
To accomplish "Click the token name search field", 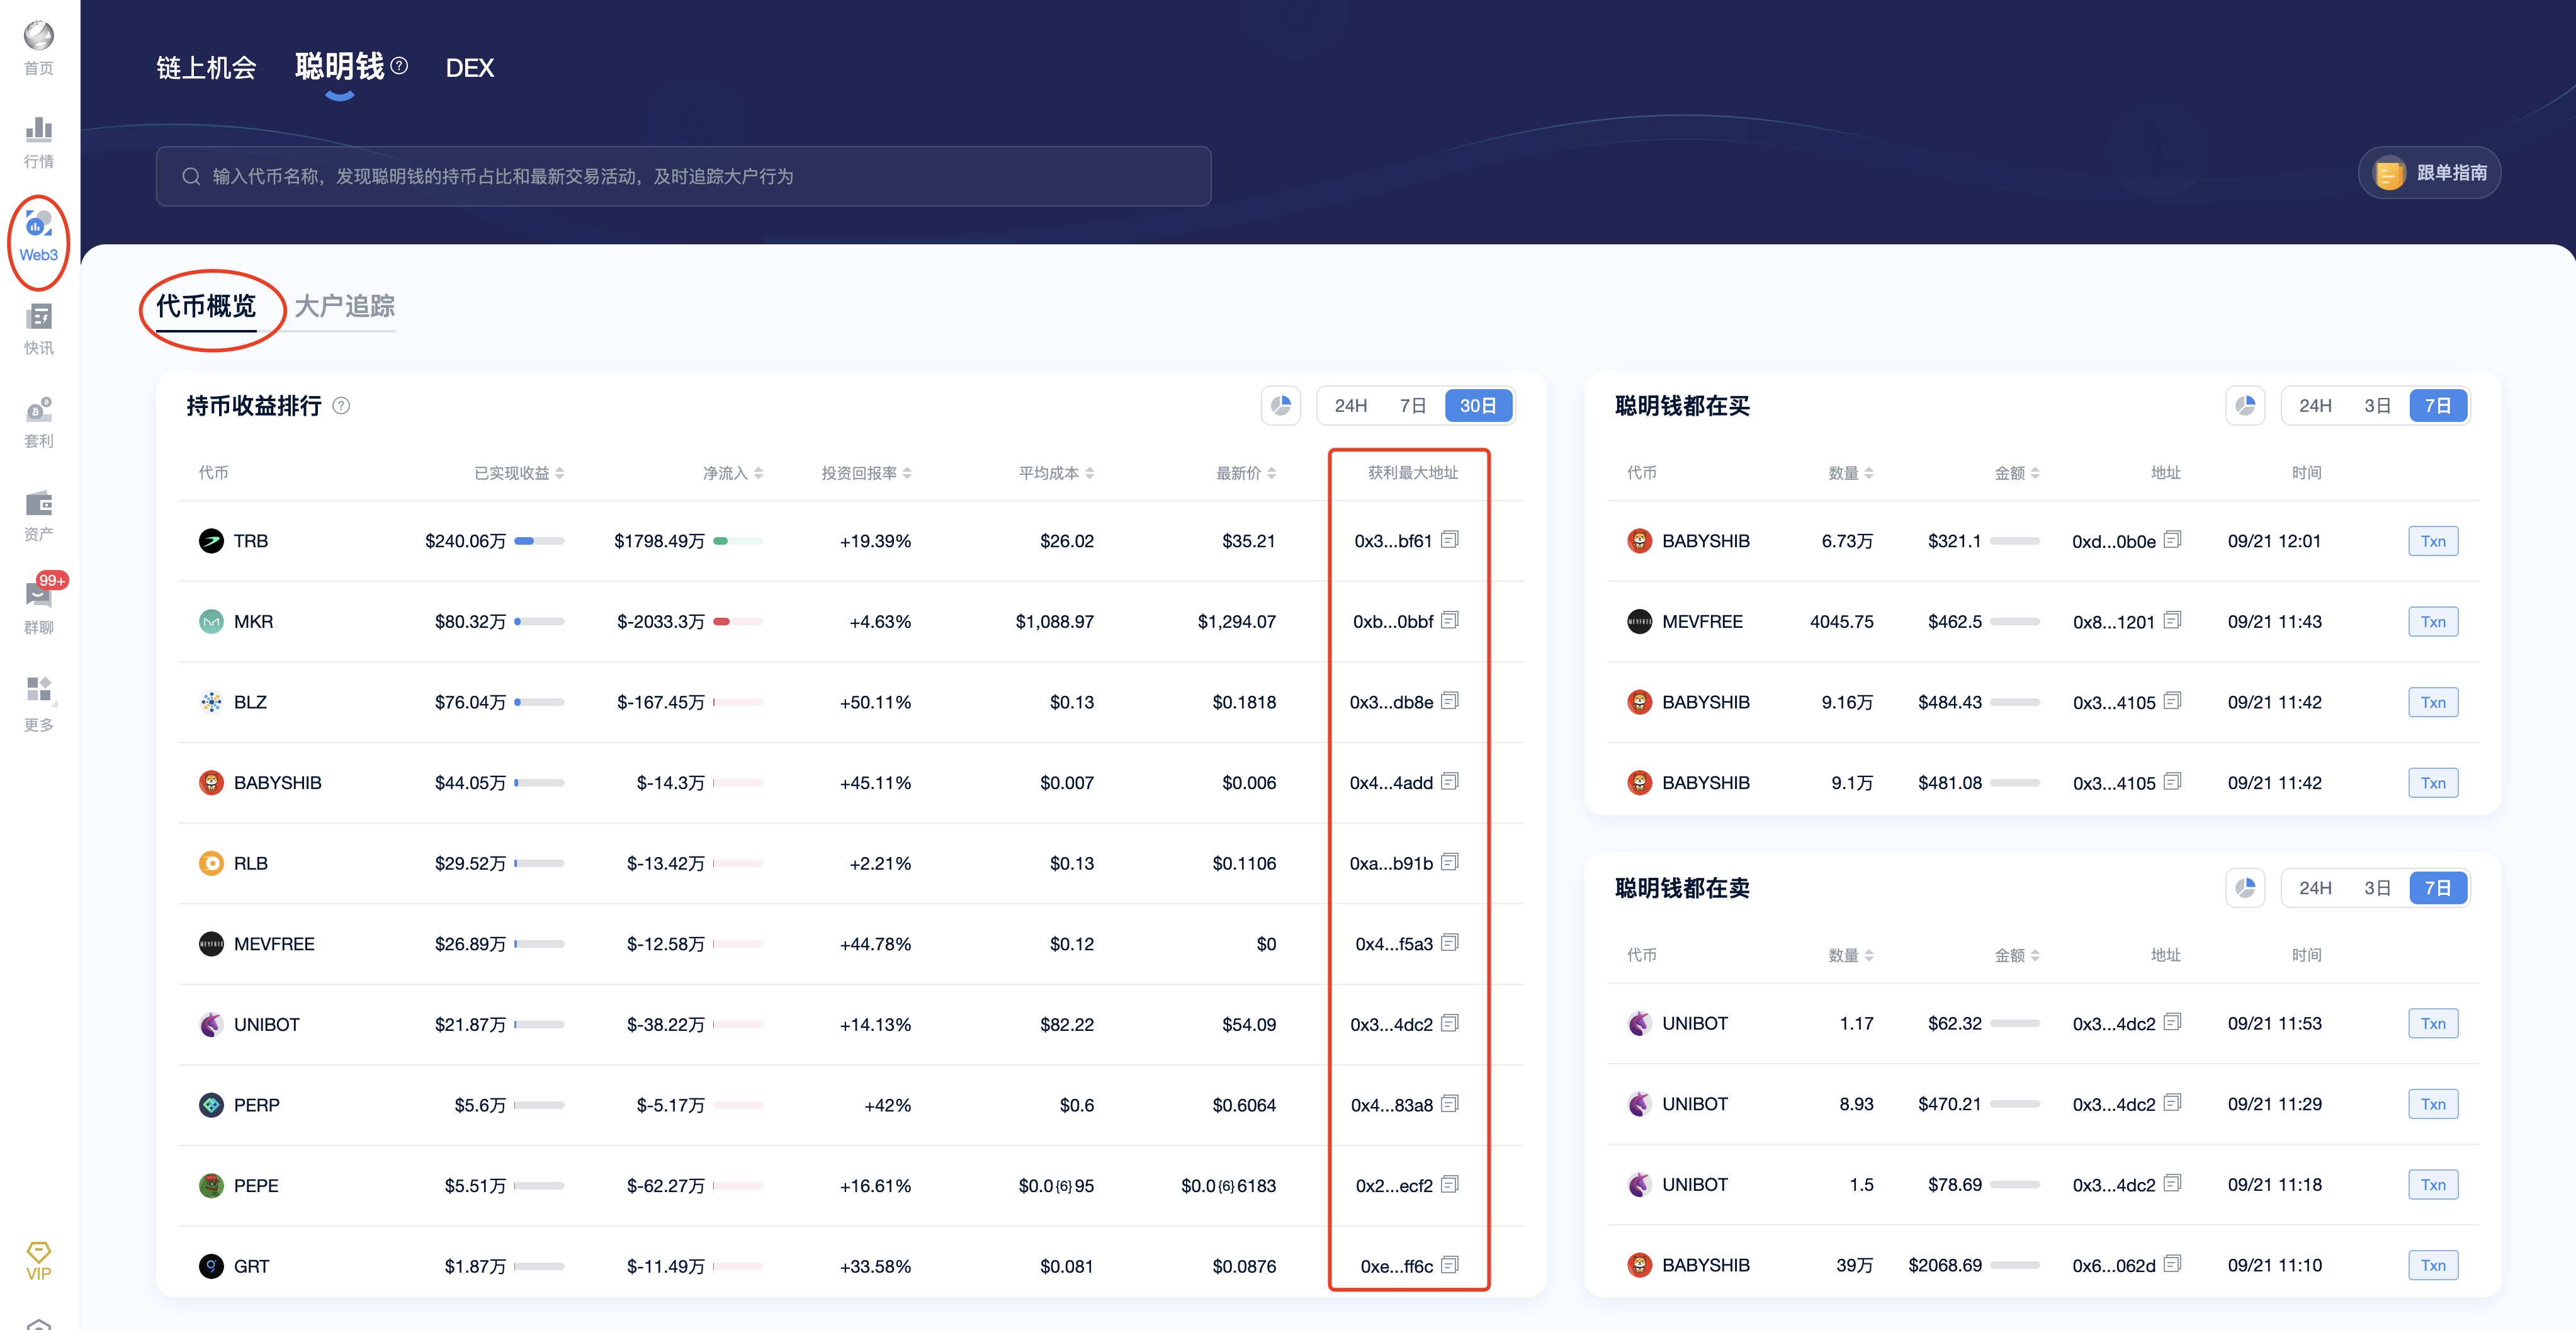I will [683, 176].
